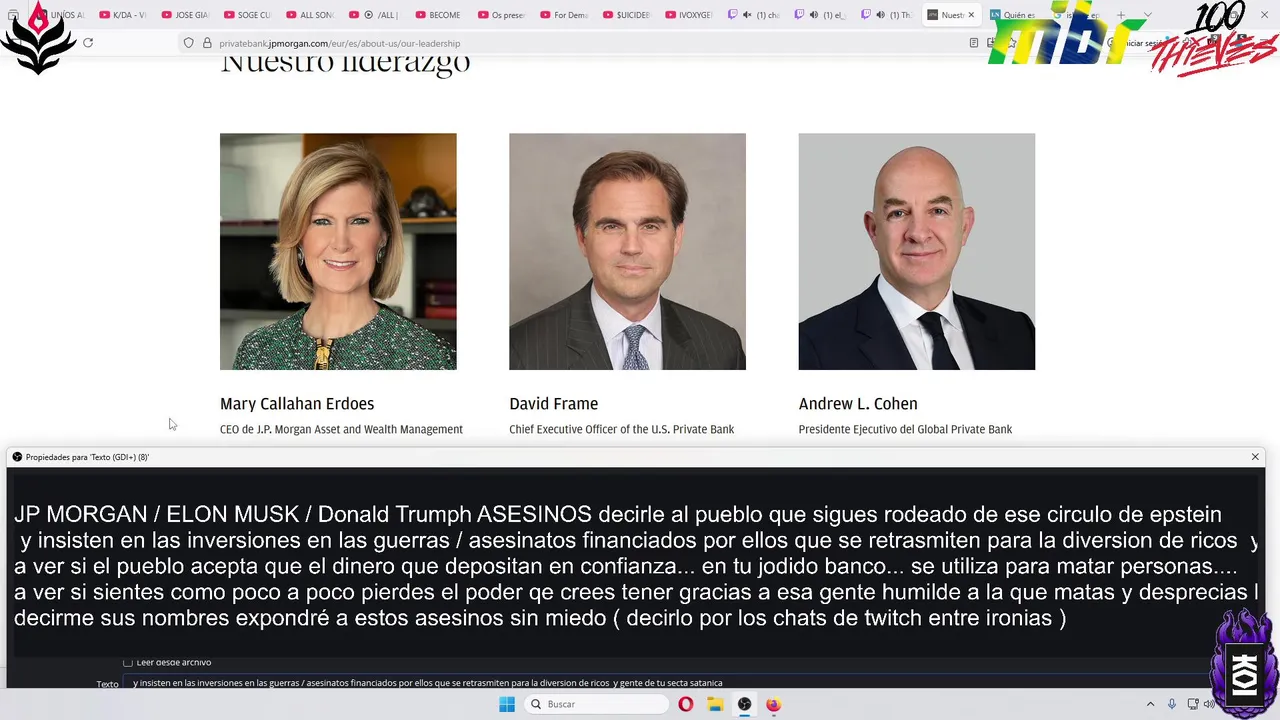1280x720 pixels.
Task: Click 'Presidente Ejecutivo del Global Private Bank' text
Action: pyautogui.click(x=905, y=429)
